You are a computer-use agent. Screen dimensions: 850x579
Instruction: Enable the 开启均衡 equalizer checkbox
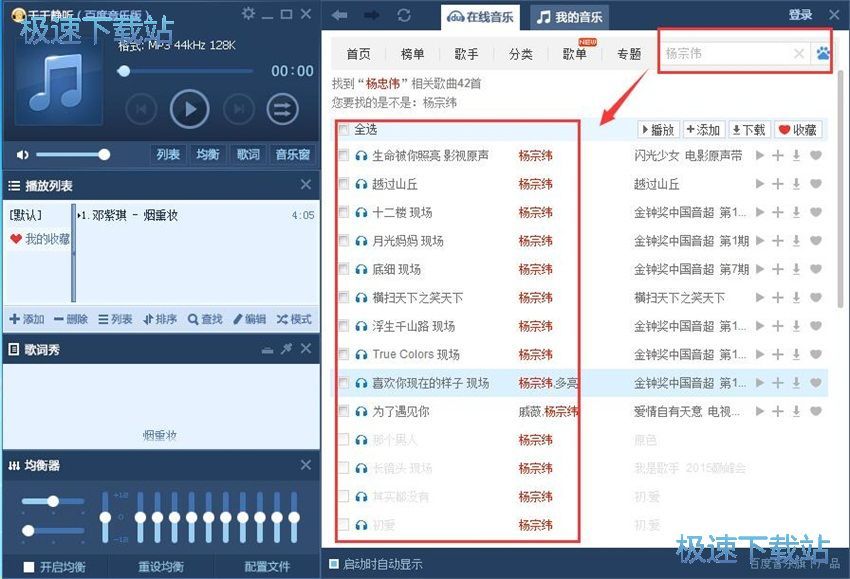coord(29,567)
